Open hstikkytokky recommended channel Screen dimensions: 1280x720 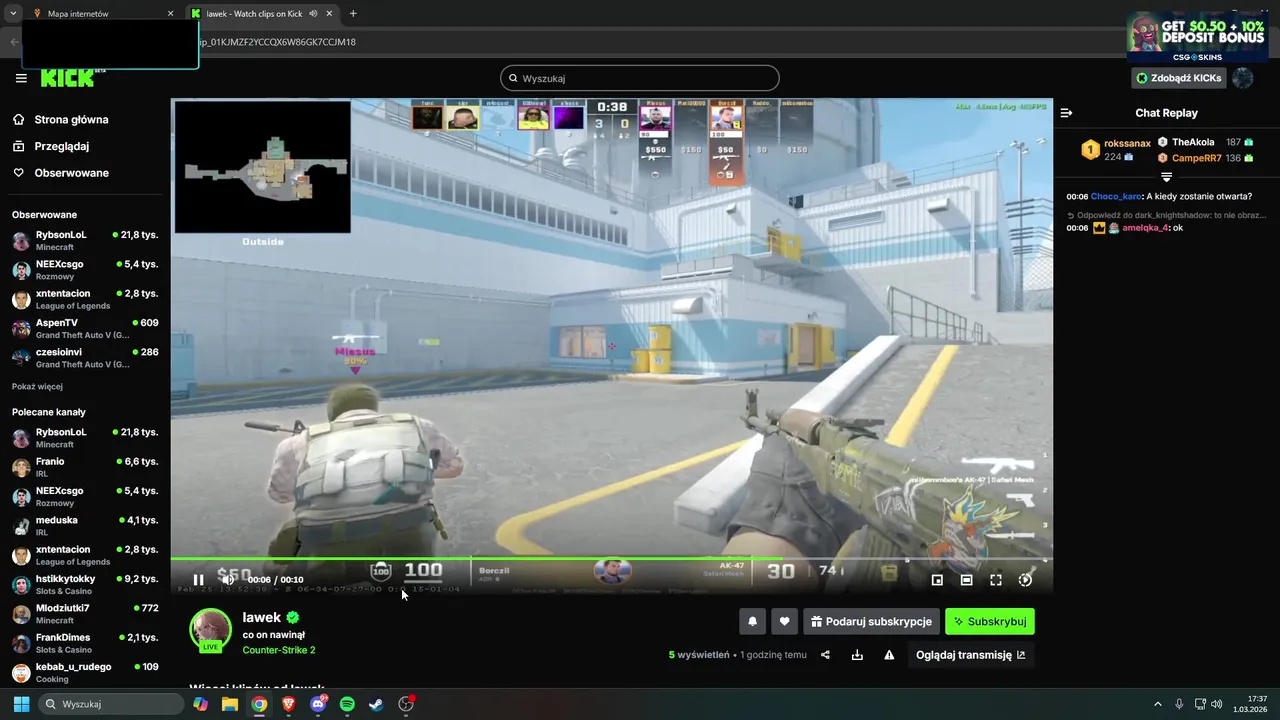[85, 585]
